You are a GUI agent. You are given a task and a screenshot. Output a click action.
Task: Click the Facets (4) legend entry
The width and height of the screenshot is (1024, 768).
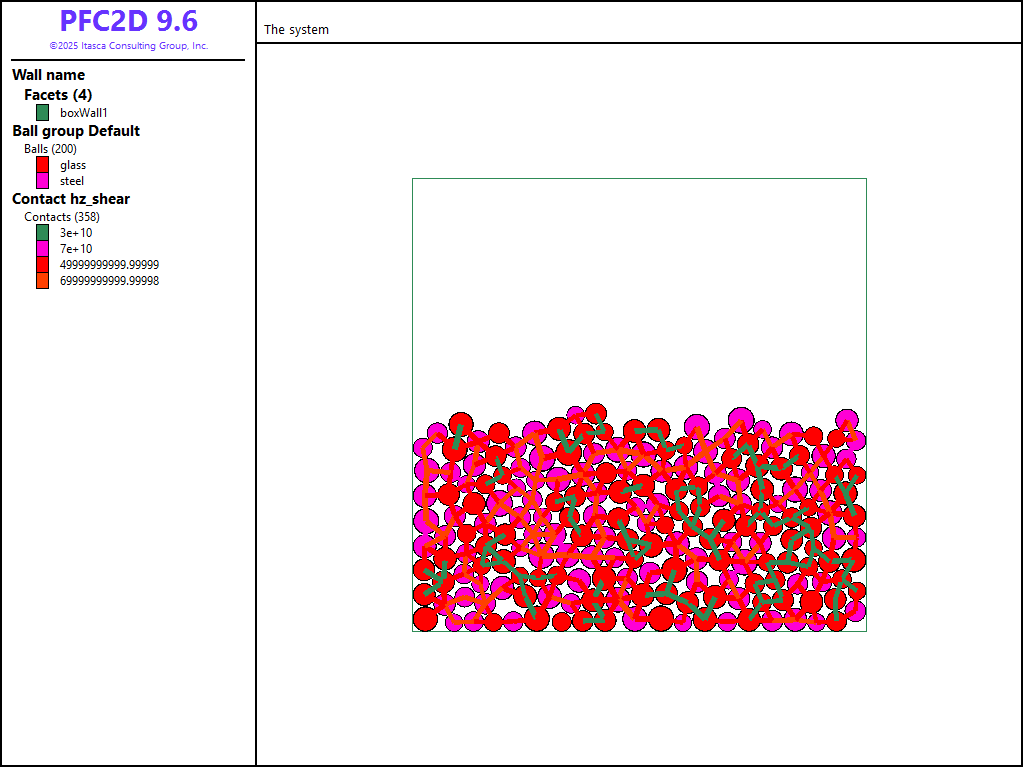point(58,95)
